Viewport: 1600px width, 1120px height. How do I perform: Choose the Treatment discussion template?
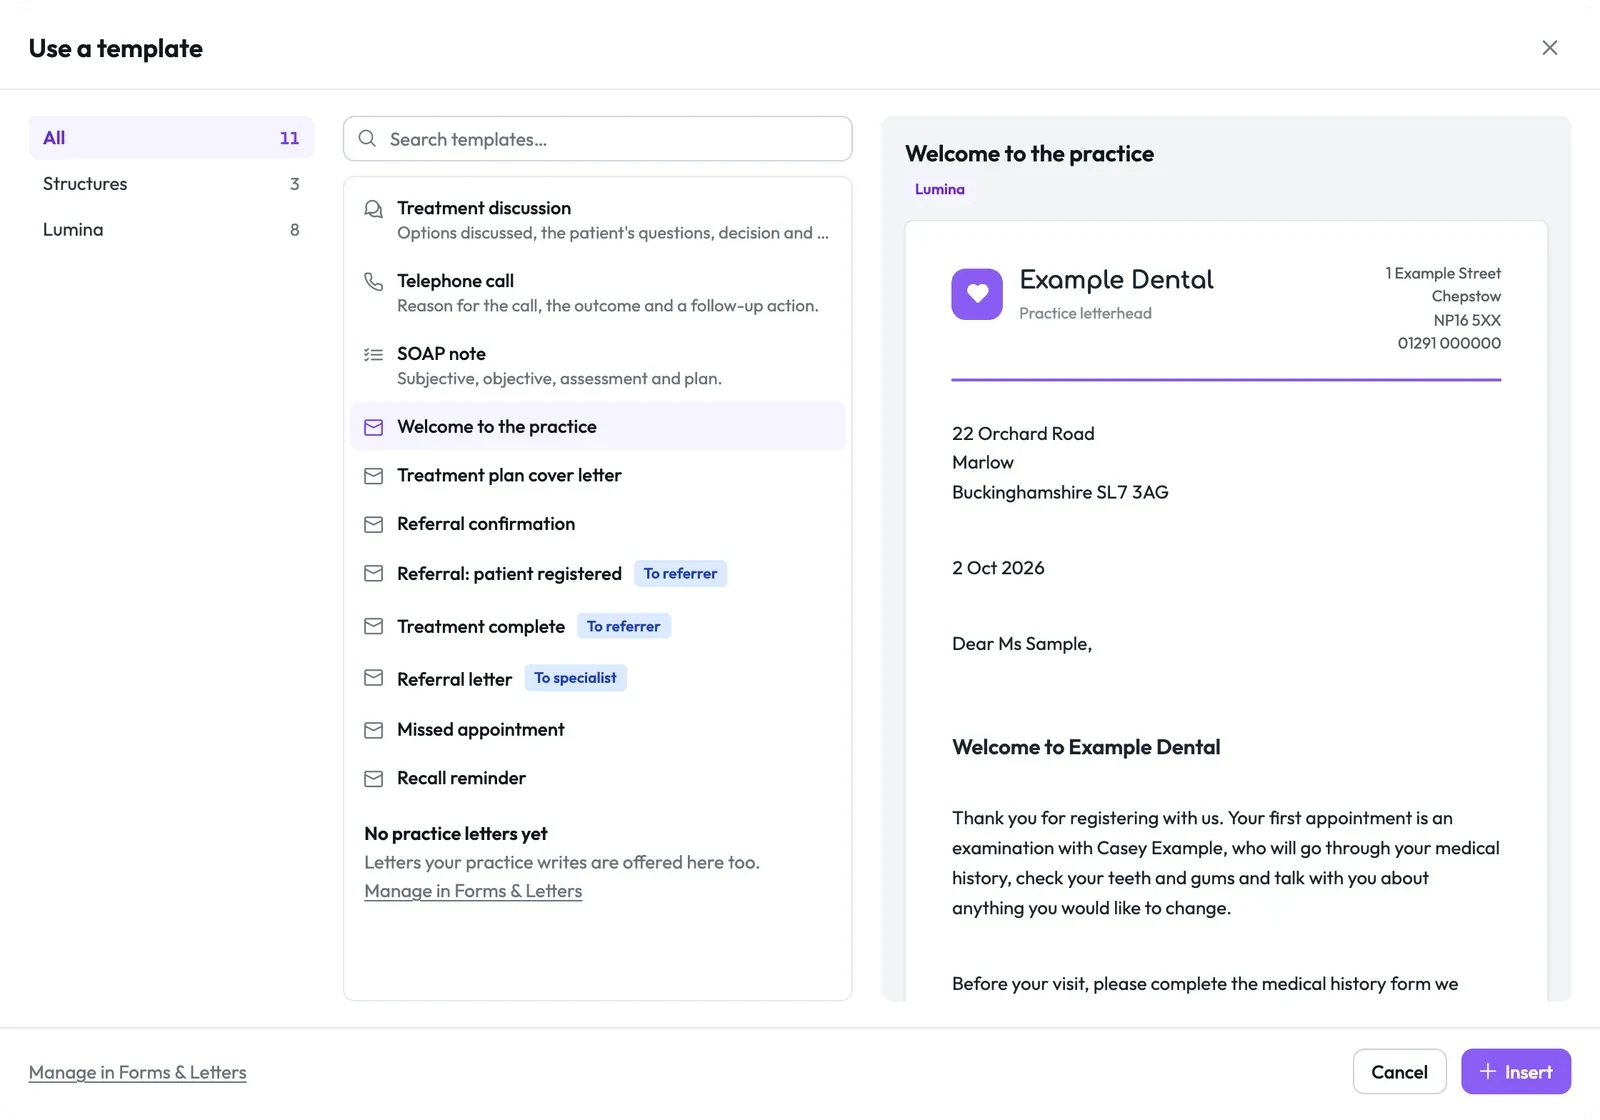598,220
